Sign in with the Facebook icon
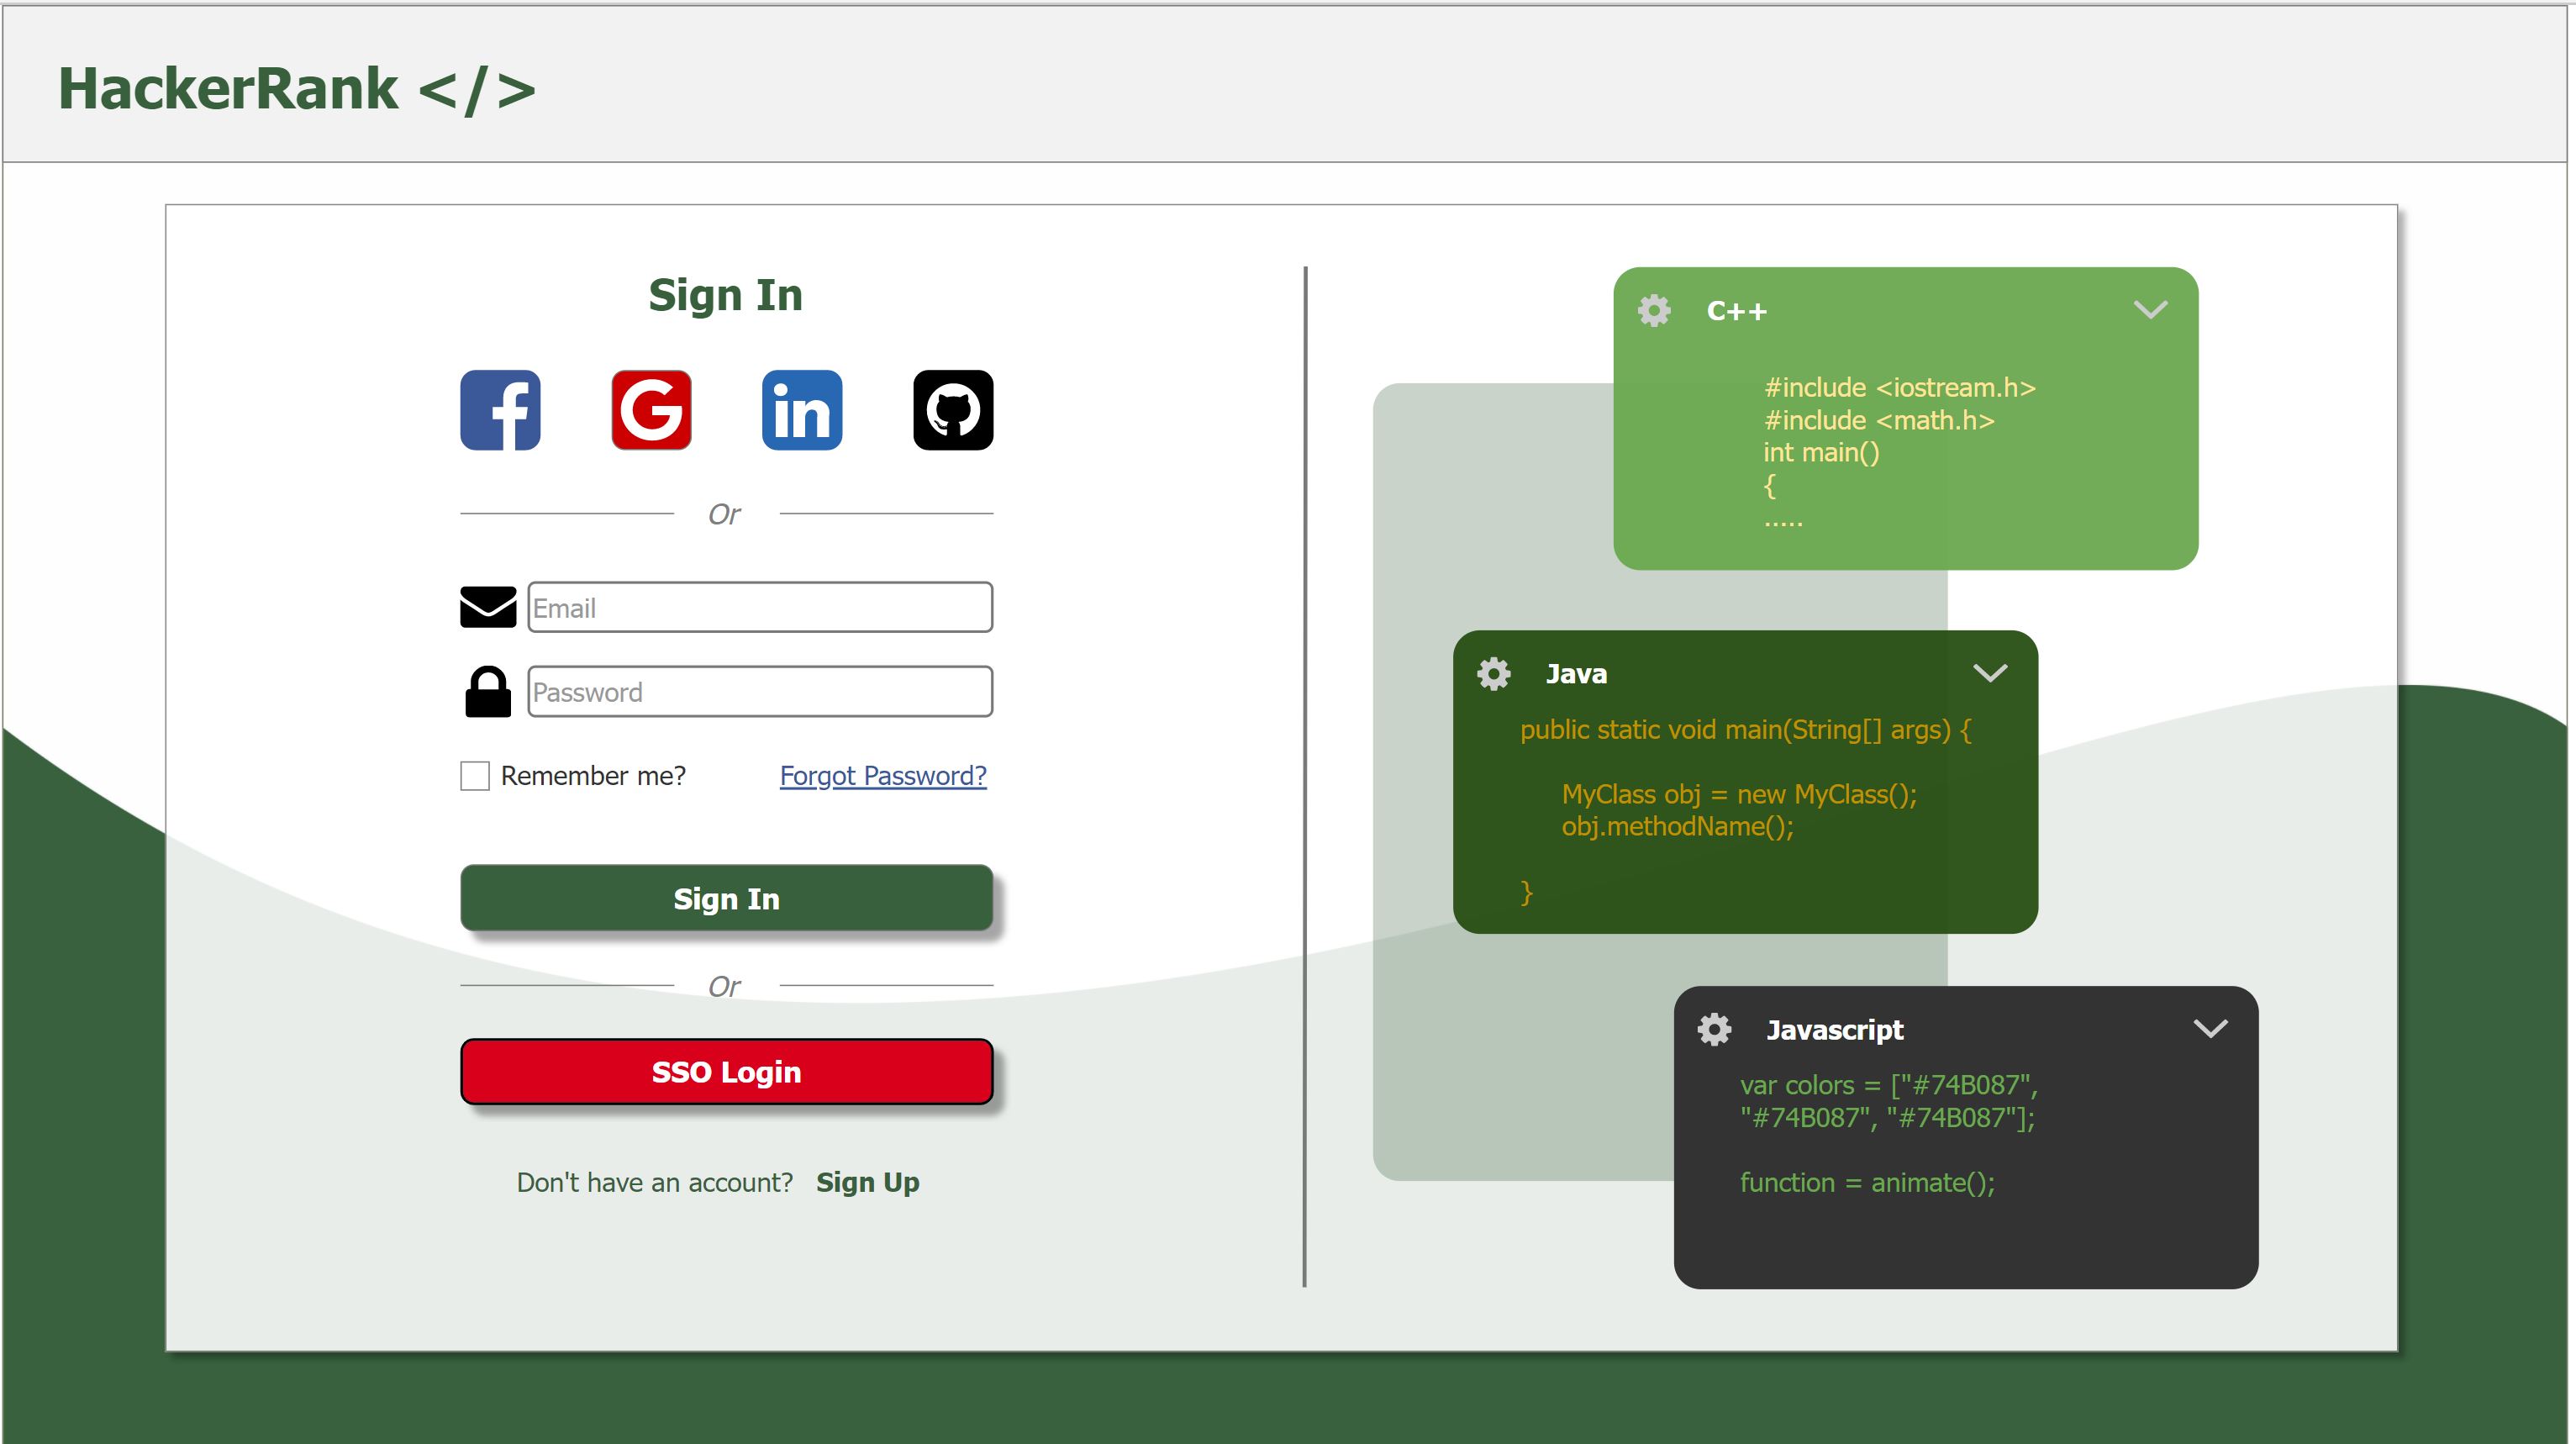The image size is (2576, 1444). 499,410
